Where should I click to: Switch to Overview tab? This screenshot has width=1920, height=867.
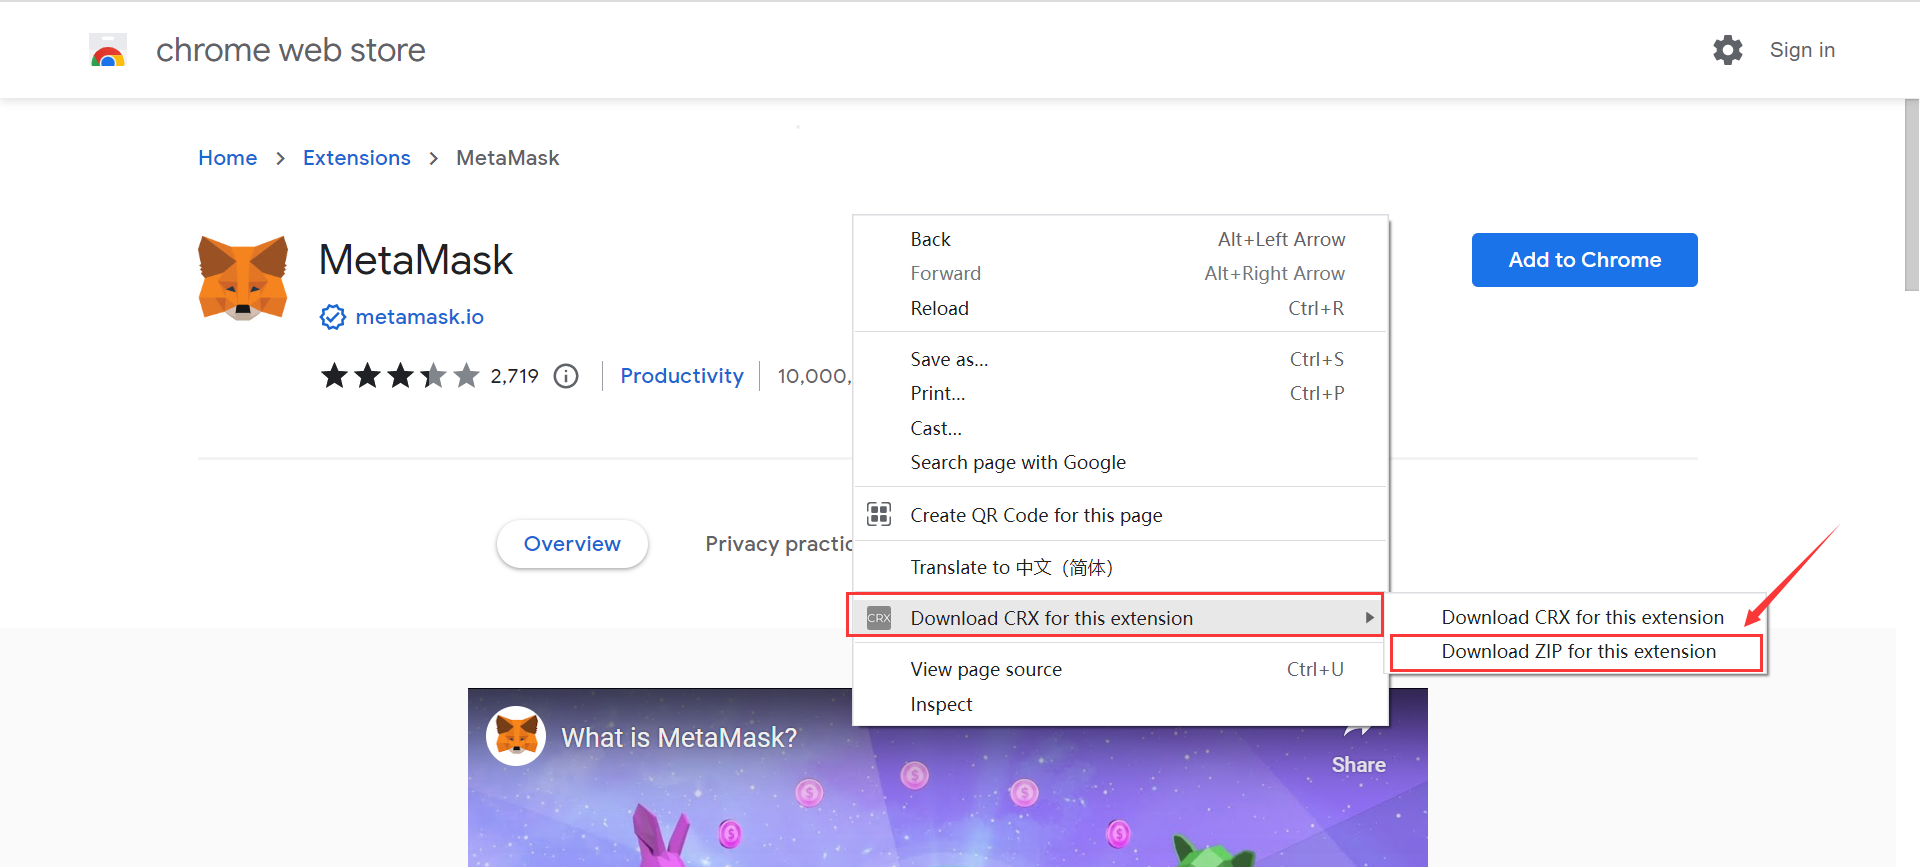[572, 544]
